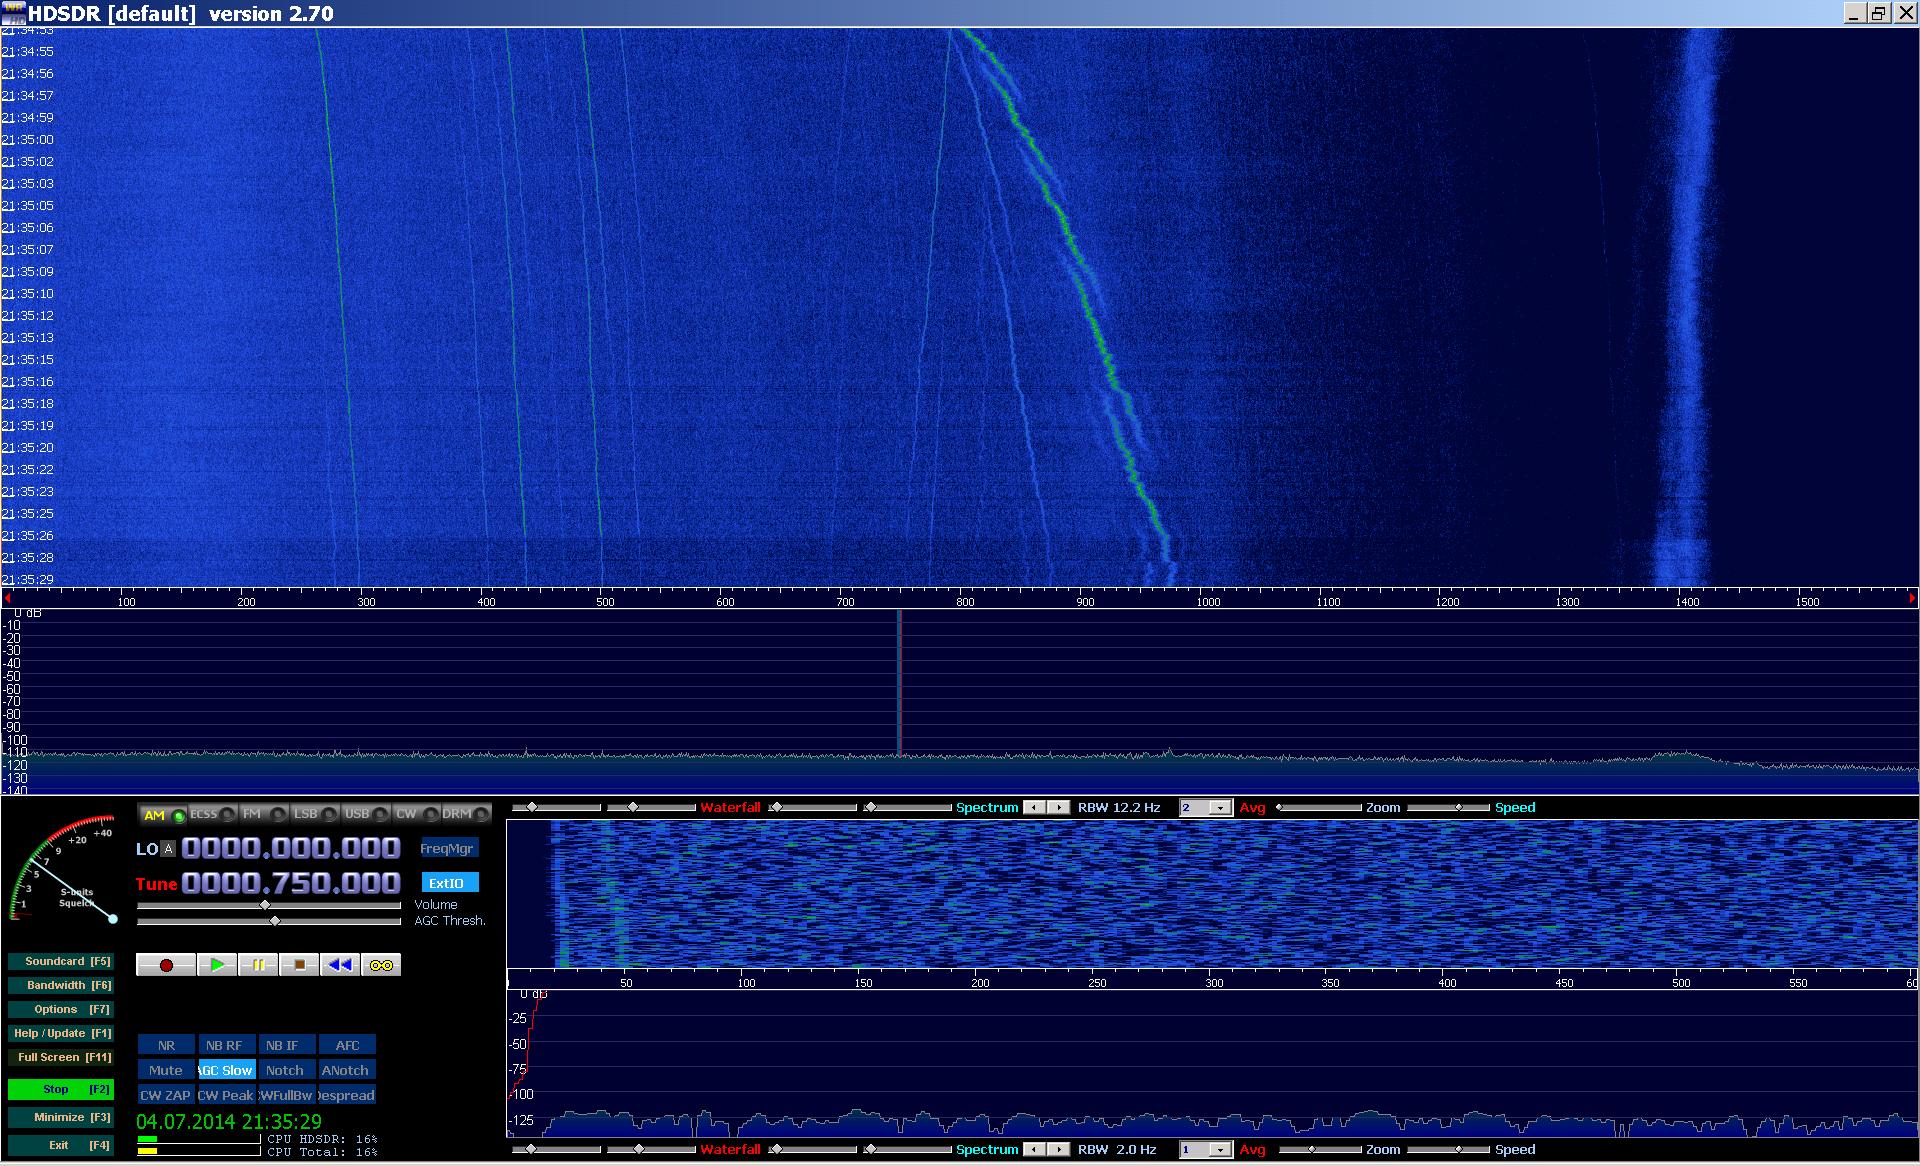Click the green play button
This screenshot has height=1166, width=1920.
pos(217,965)
